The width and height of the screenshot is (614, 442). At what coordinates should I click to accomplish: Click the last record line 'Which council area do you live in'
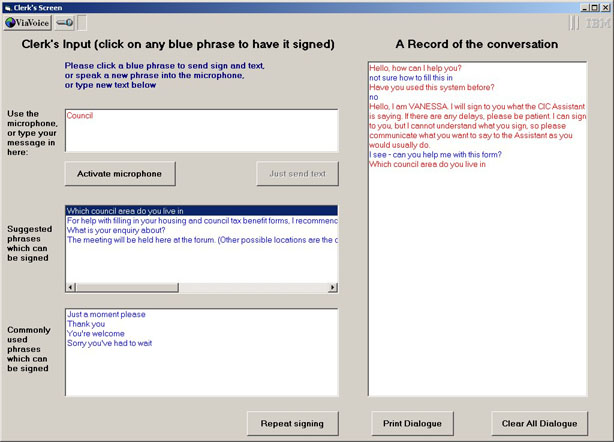coord(427,164)
